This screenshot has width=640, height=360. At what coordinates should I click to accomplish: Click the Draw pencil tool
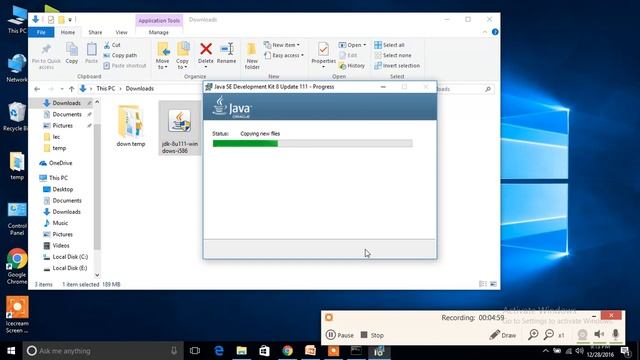[502, 335]
